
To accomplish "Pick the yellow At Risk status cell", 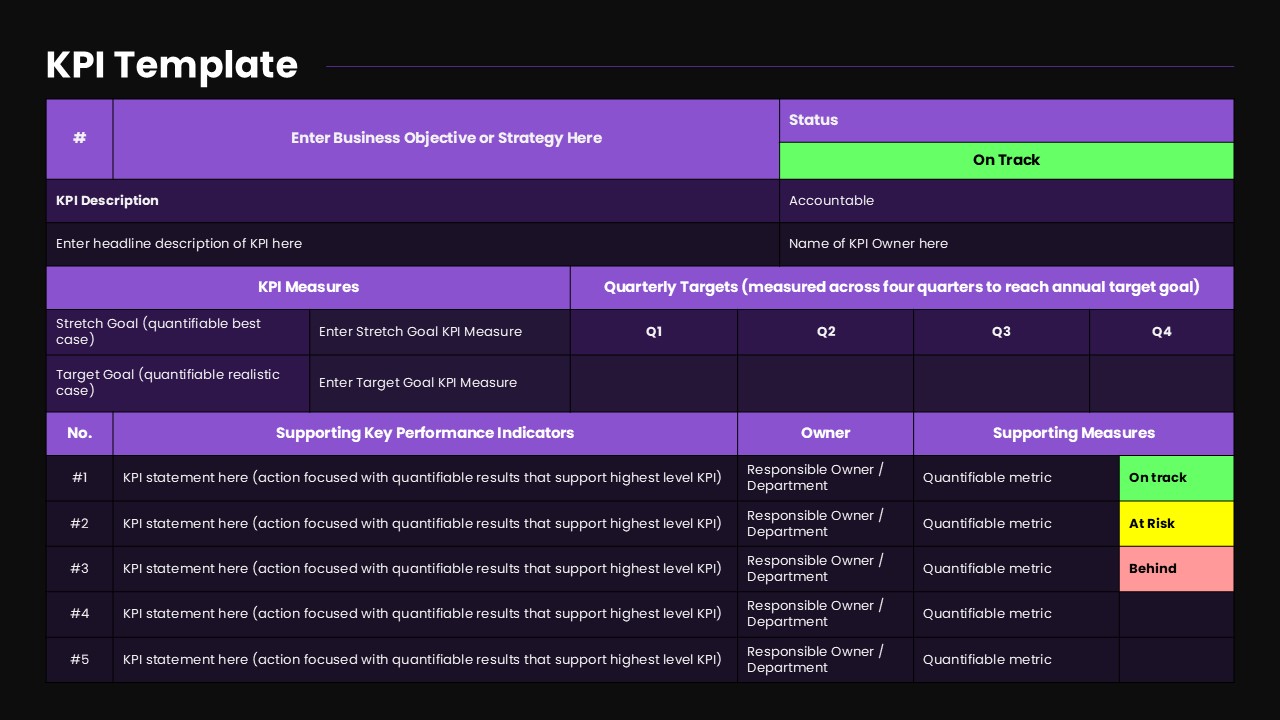I will (x=1176, y=523).
